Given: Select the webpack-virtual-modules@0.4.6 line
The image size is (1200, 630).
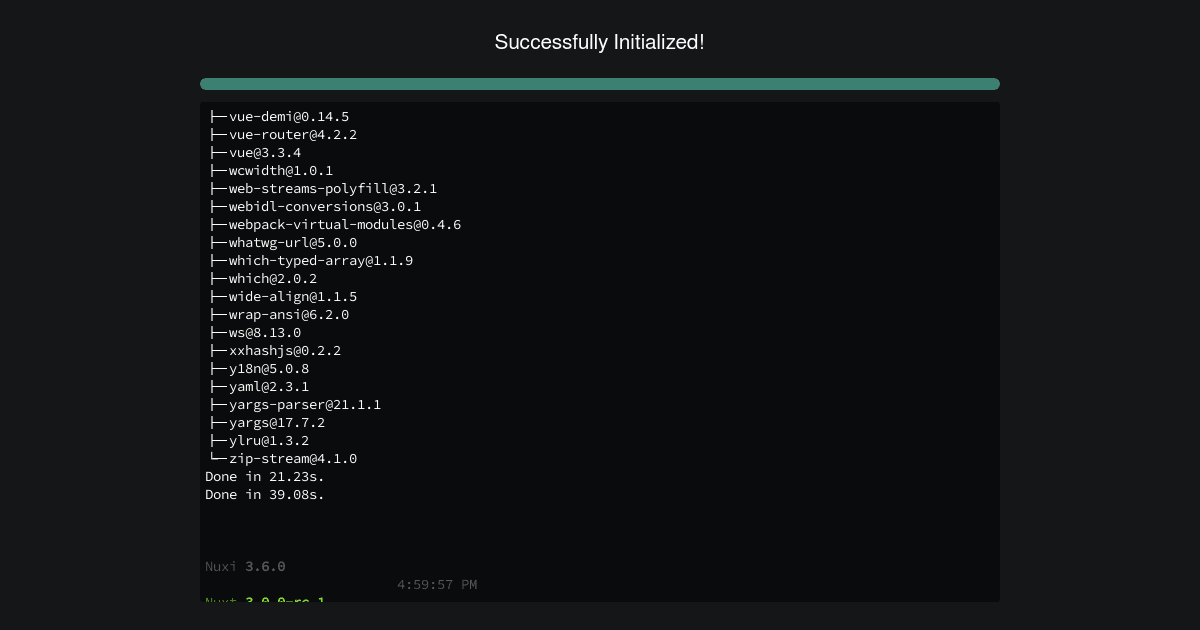Looking at the screenshot, I should pos(334,224).
